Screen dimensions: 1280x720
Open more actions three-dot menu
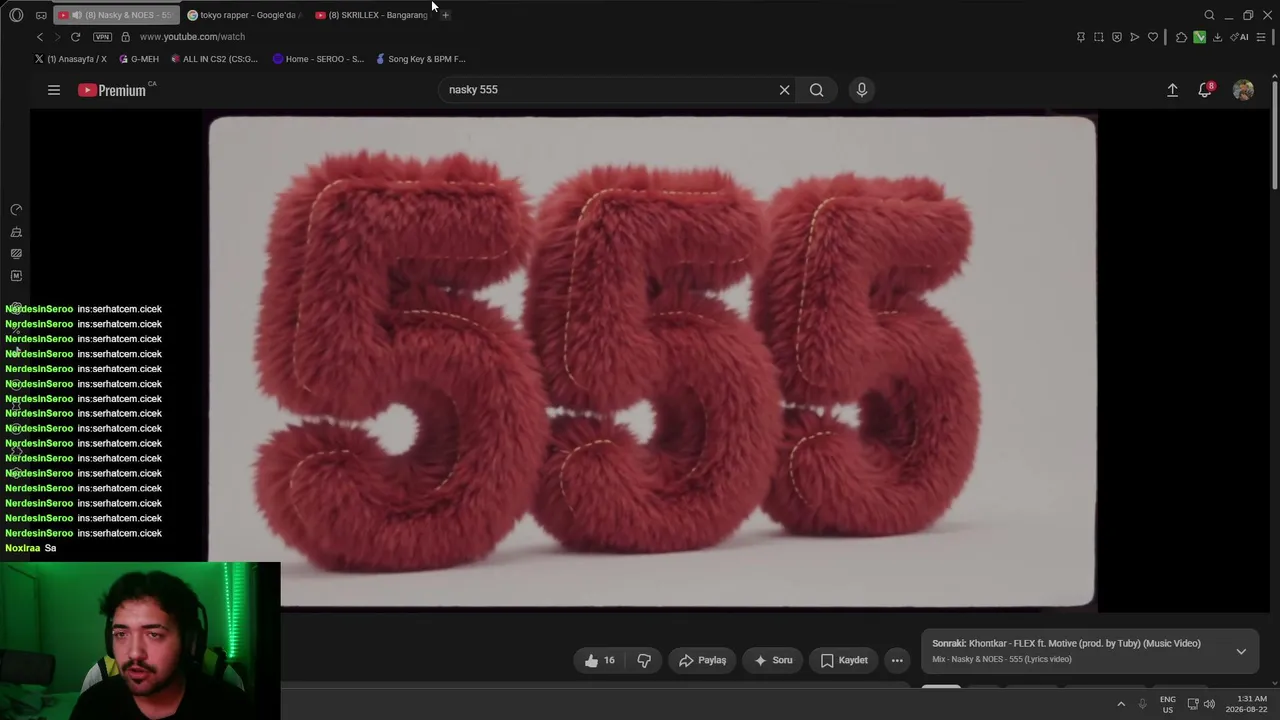point(897,660)
